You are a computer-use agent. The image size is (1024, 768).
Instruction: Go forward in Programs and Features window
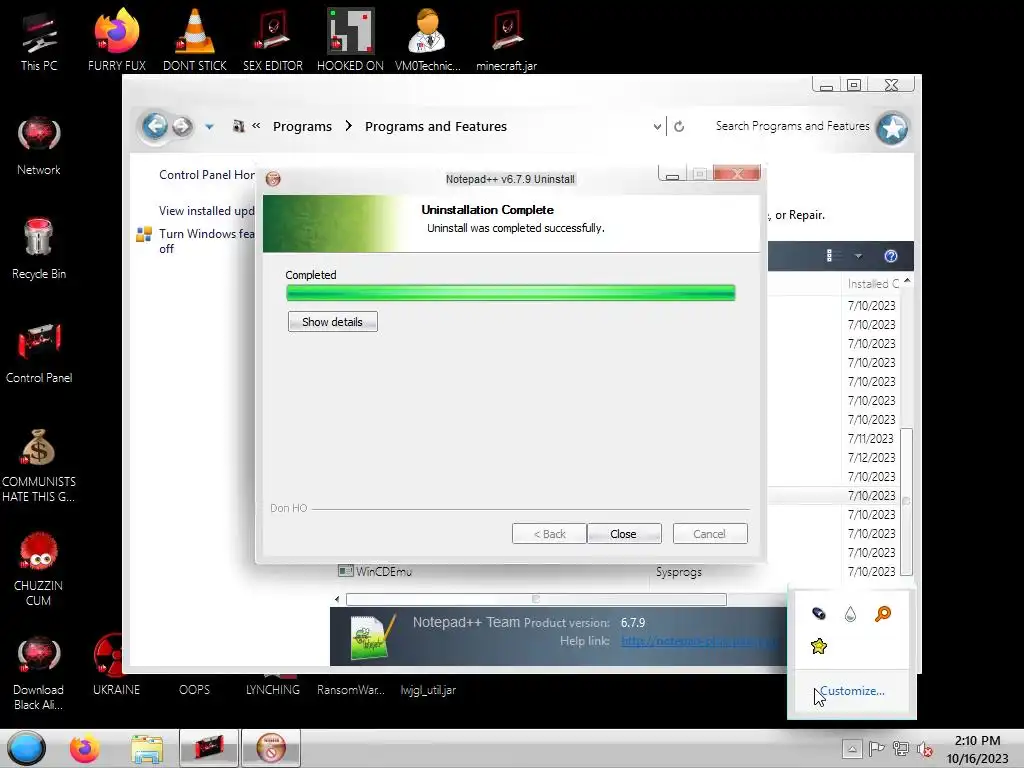[182, 126]
